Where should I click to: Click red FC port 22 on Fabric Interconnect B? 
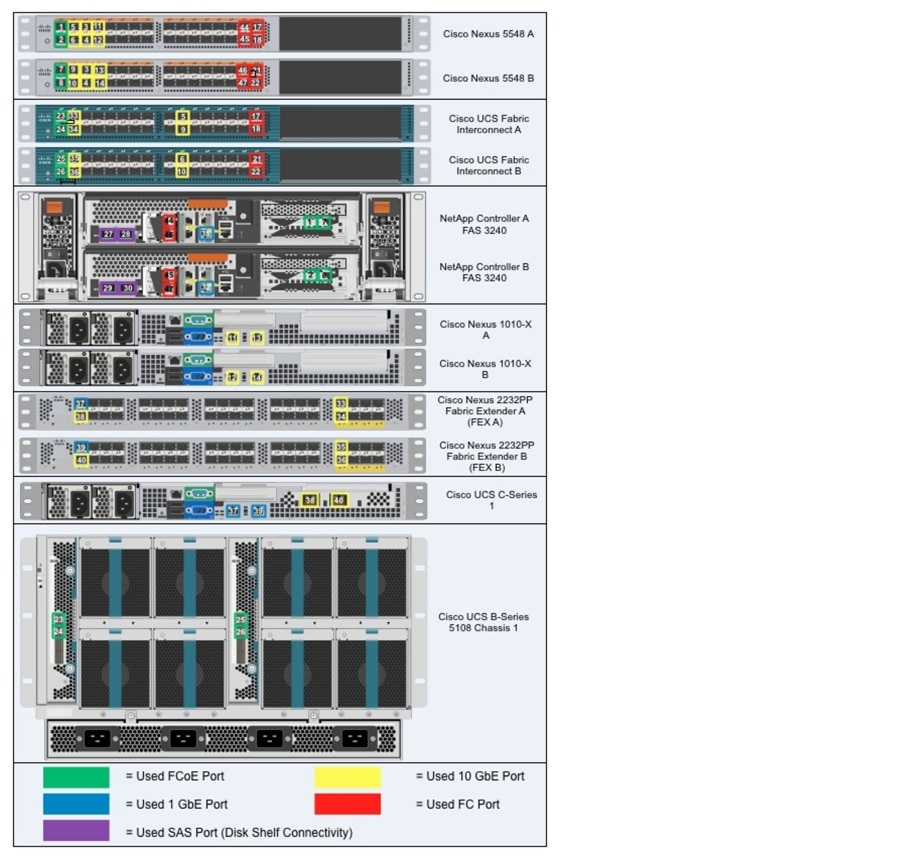click(256, 171)
